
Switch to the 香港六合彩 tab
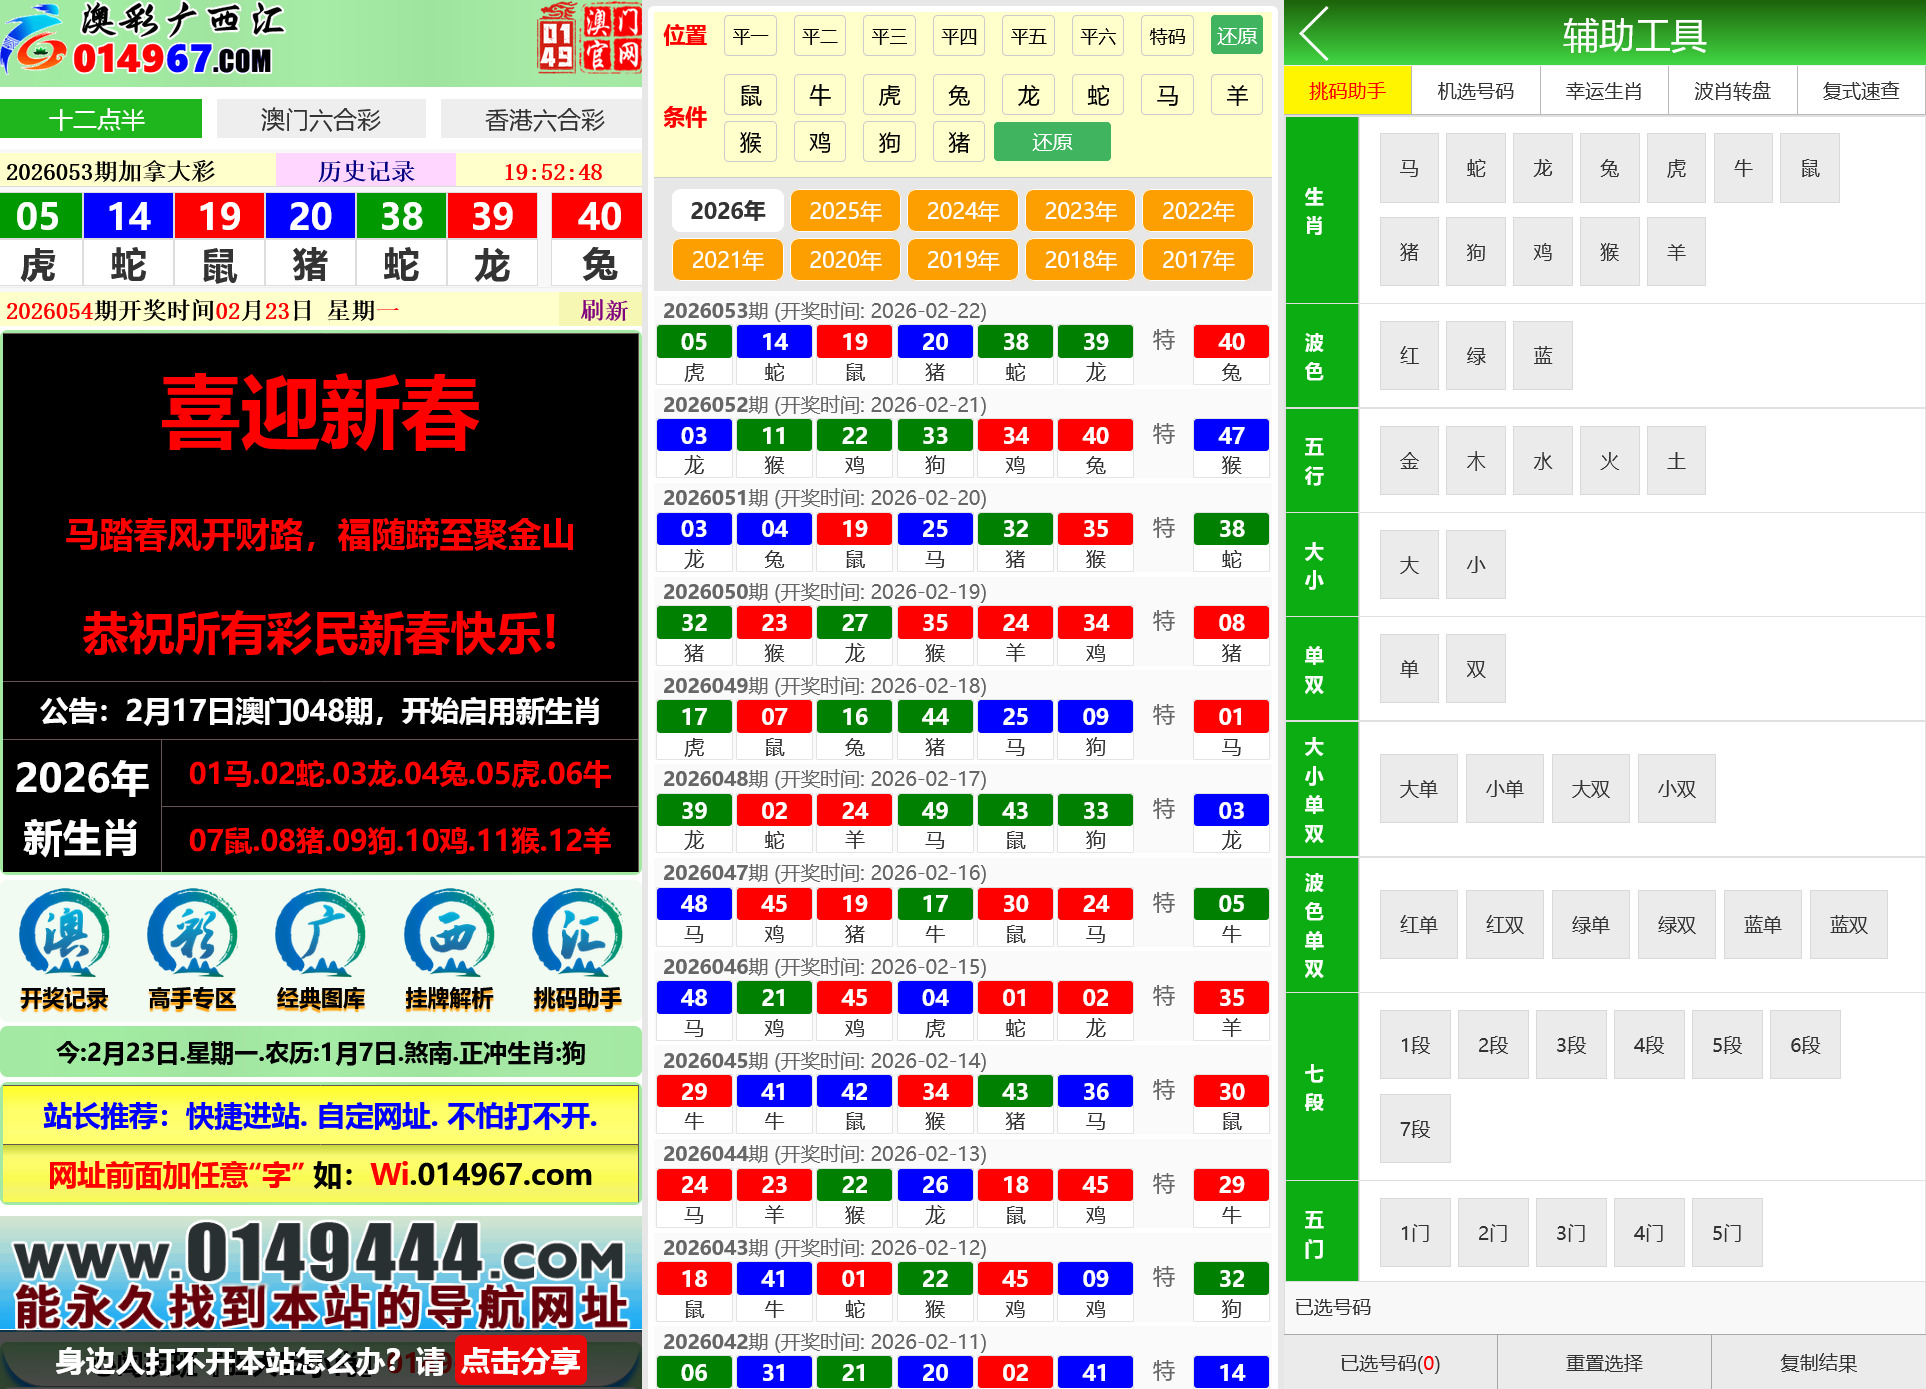pos(545,118)
